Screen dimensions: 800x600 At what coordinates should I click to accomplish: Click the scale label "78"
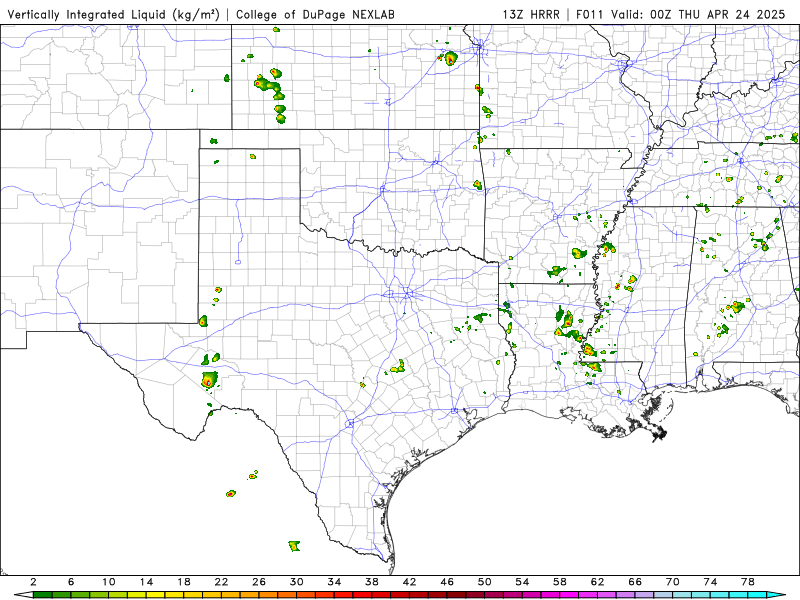point(748,582)
